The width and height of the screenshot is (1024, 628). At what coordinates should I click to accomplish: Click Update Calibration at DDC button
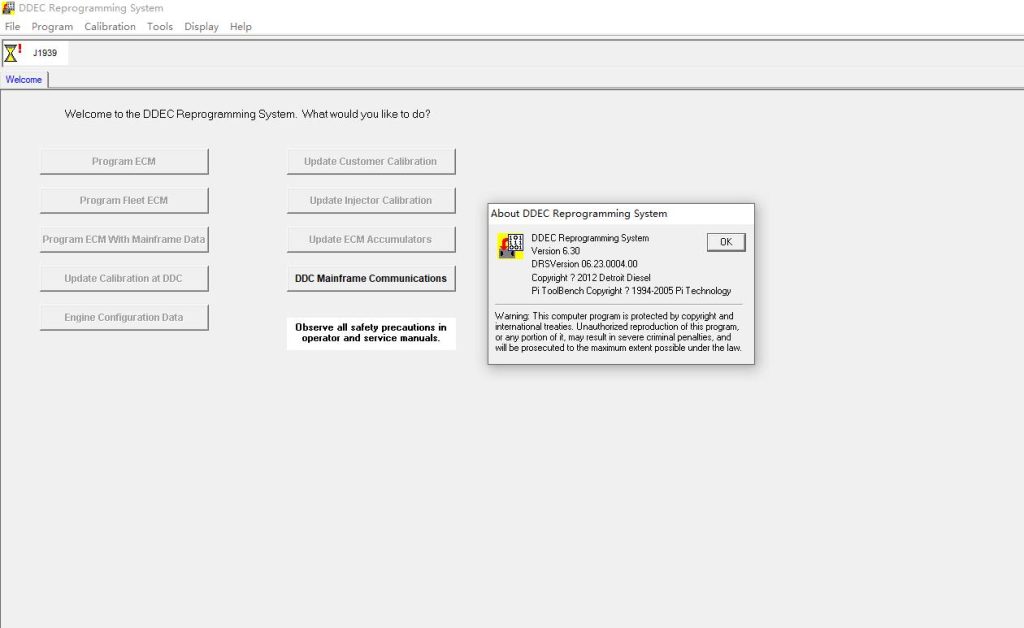tap(124, 279)
